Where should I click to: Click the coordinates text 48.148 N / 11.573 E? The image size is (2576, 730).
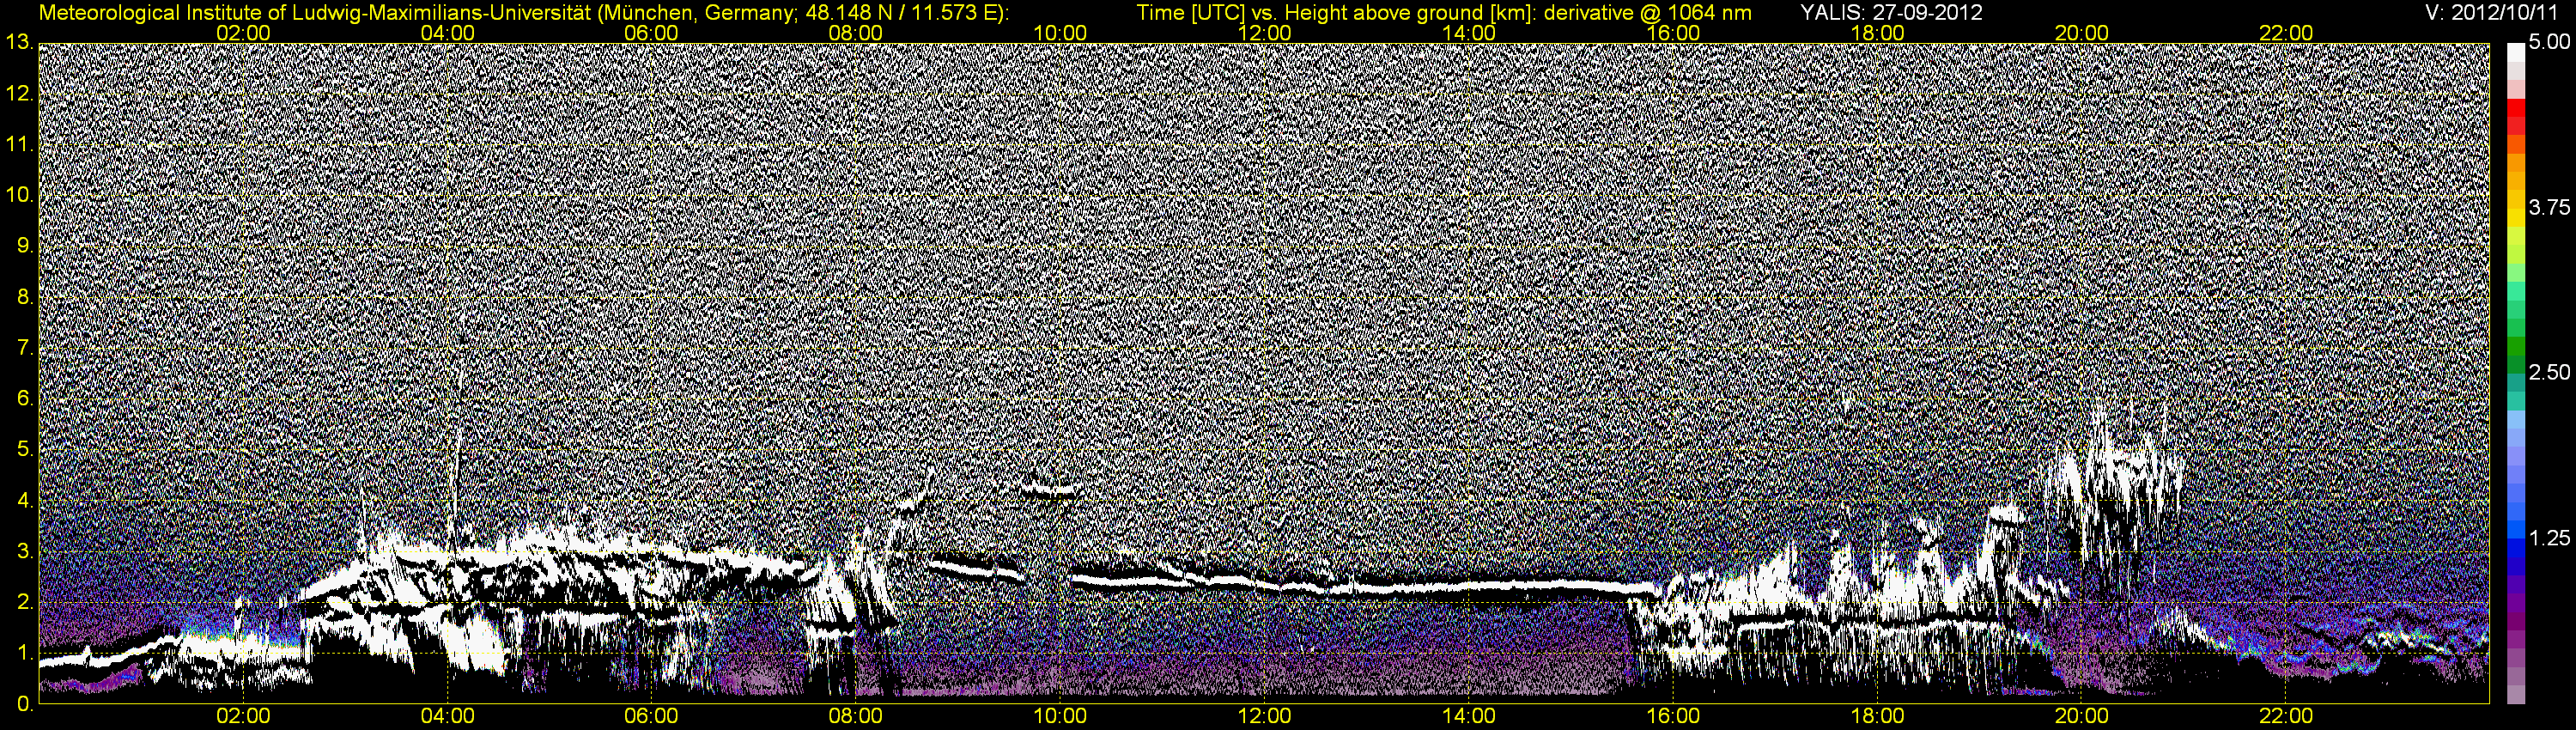pos(901,12)
